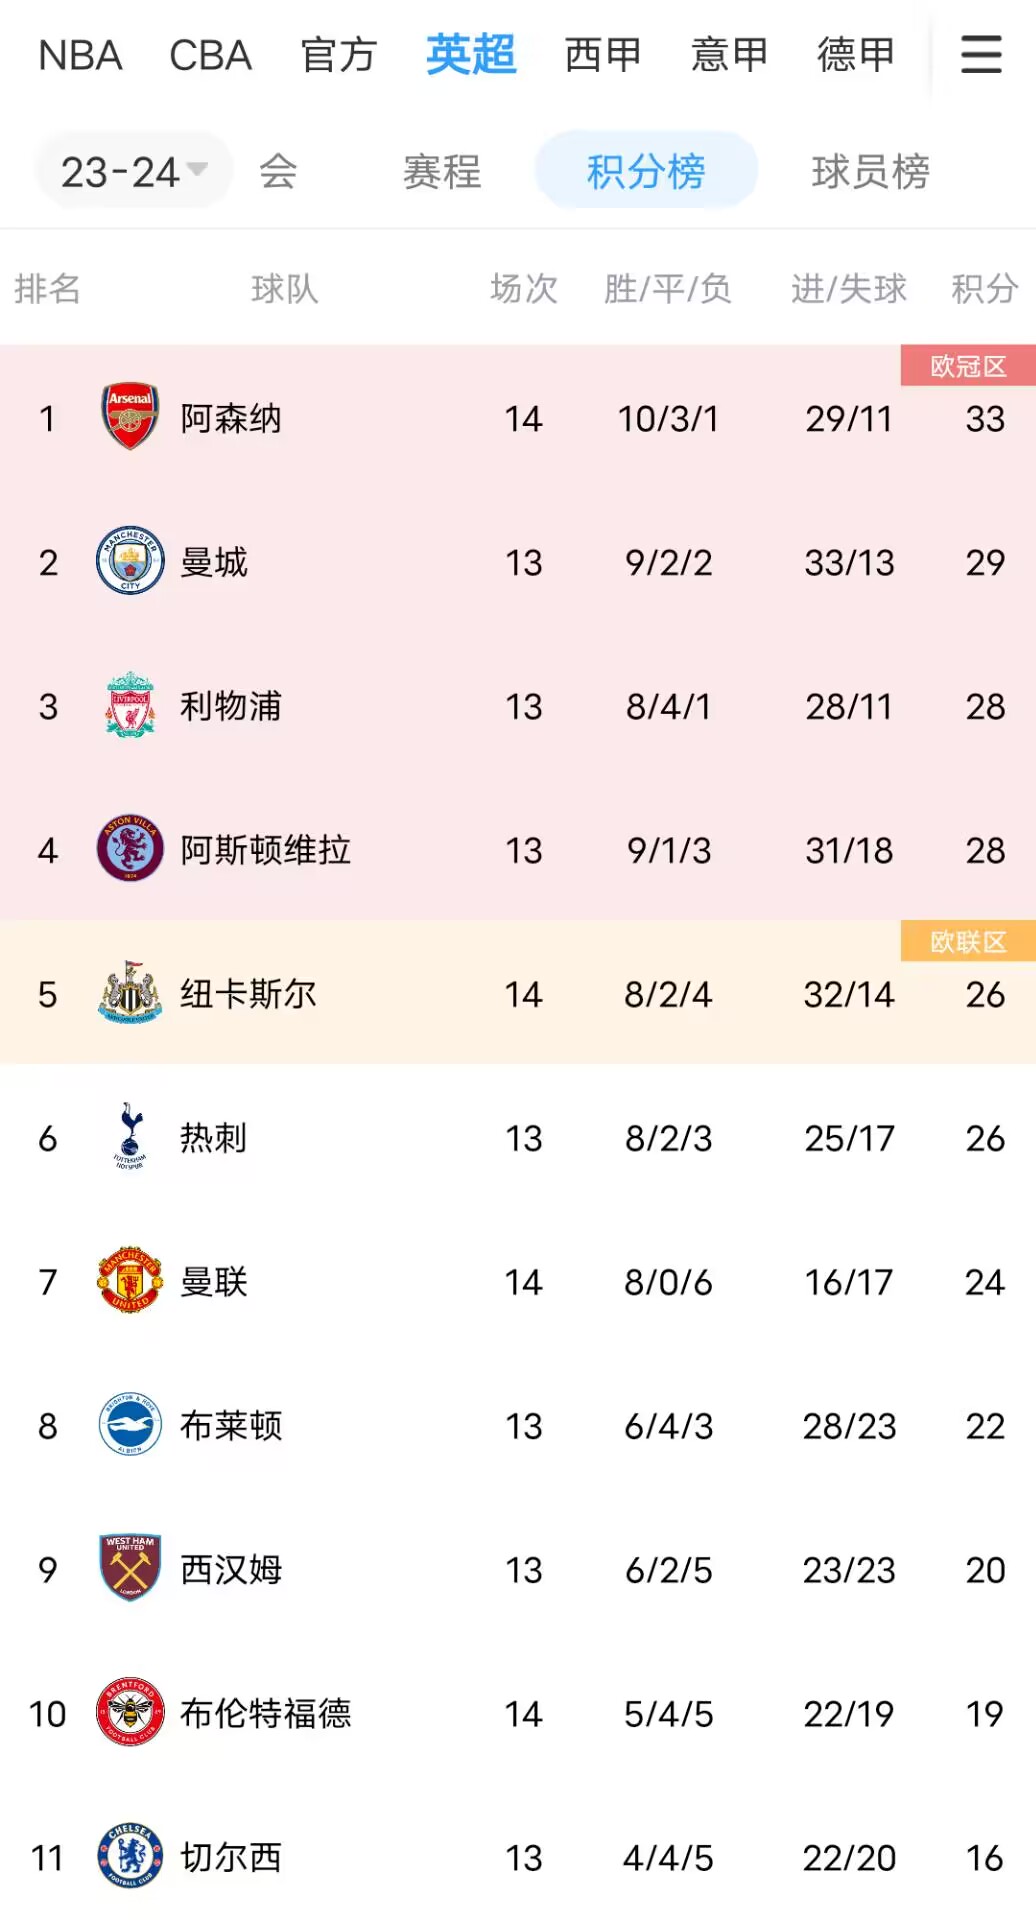Image resolution: width=1036 pixels, height=1920 pixels.
Task: Click the Arsenal club crest
Action: coord(130,417)
